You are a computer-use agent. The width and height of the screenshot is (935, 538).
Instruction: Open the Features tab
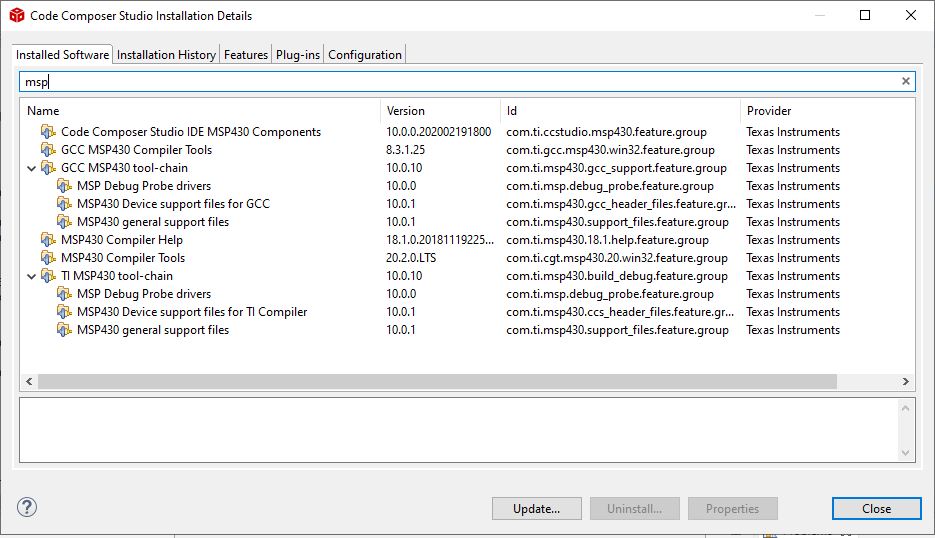point(246,55)
